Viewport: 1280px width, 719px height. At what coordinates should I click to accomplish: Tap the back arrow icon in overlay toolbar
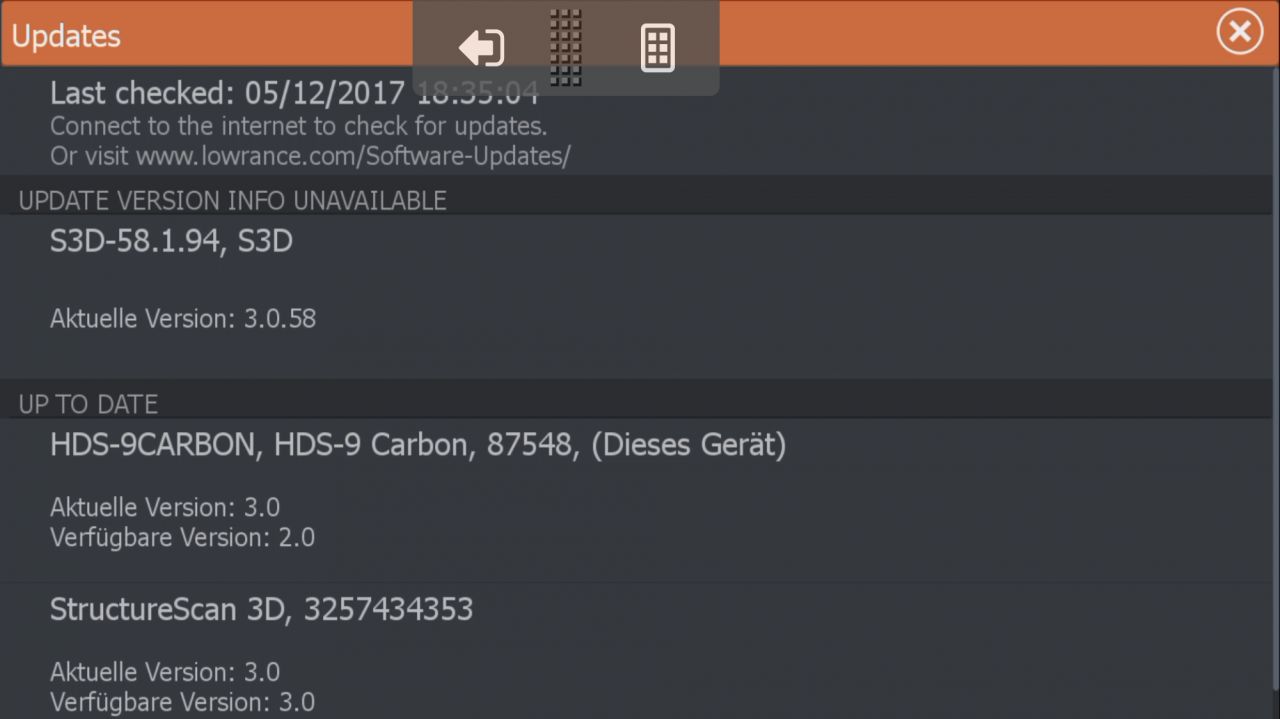[x=481, y=48]
